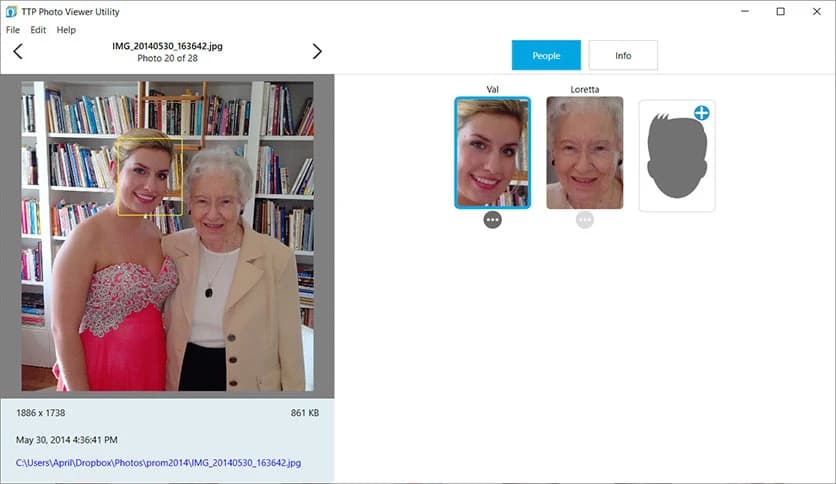This screenshot has width=836, height=484.
Task: Add a new person with plus icon
Action: point(702,113)
